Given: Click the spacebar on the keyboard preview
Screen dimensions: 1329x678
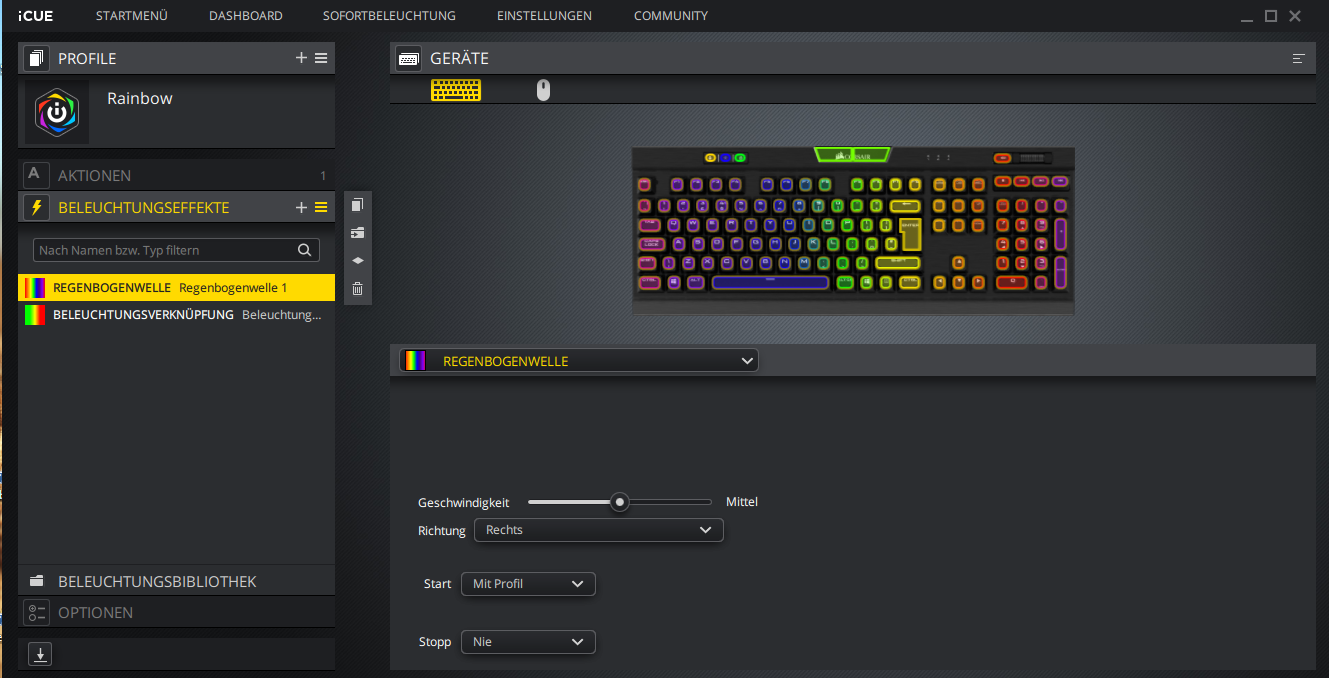Looking at the screenshot, I should [769, 282].
